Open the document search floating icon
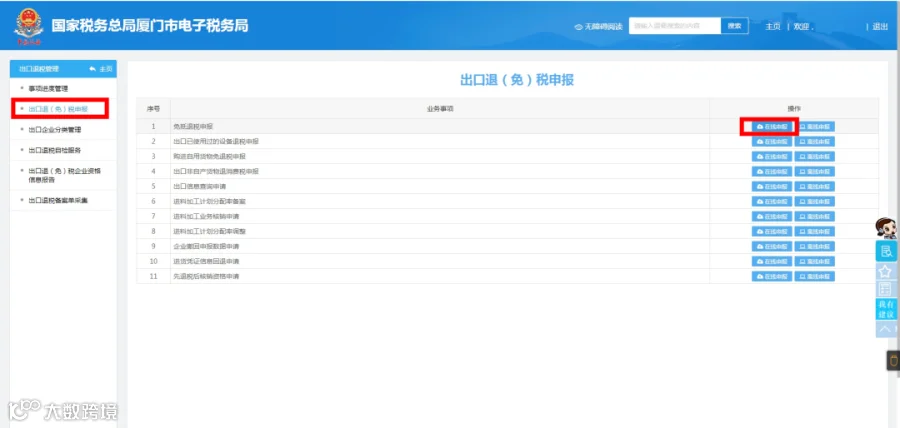This screenshot has height=428, width=900. 886,251
